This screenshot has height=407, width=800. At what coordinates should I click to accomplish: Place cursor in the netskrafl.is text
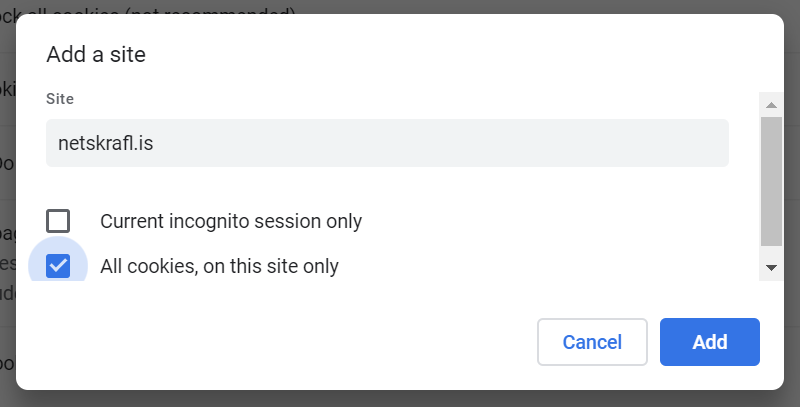105,143
